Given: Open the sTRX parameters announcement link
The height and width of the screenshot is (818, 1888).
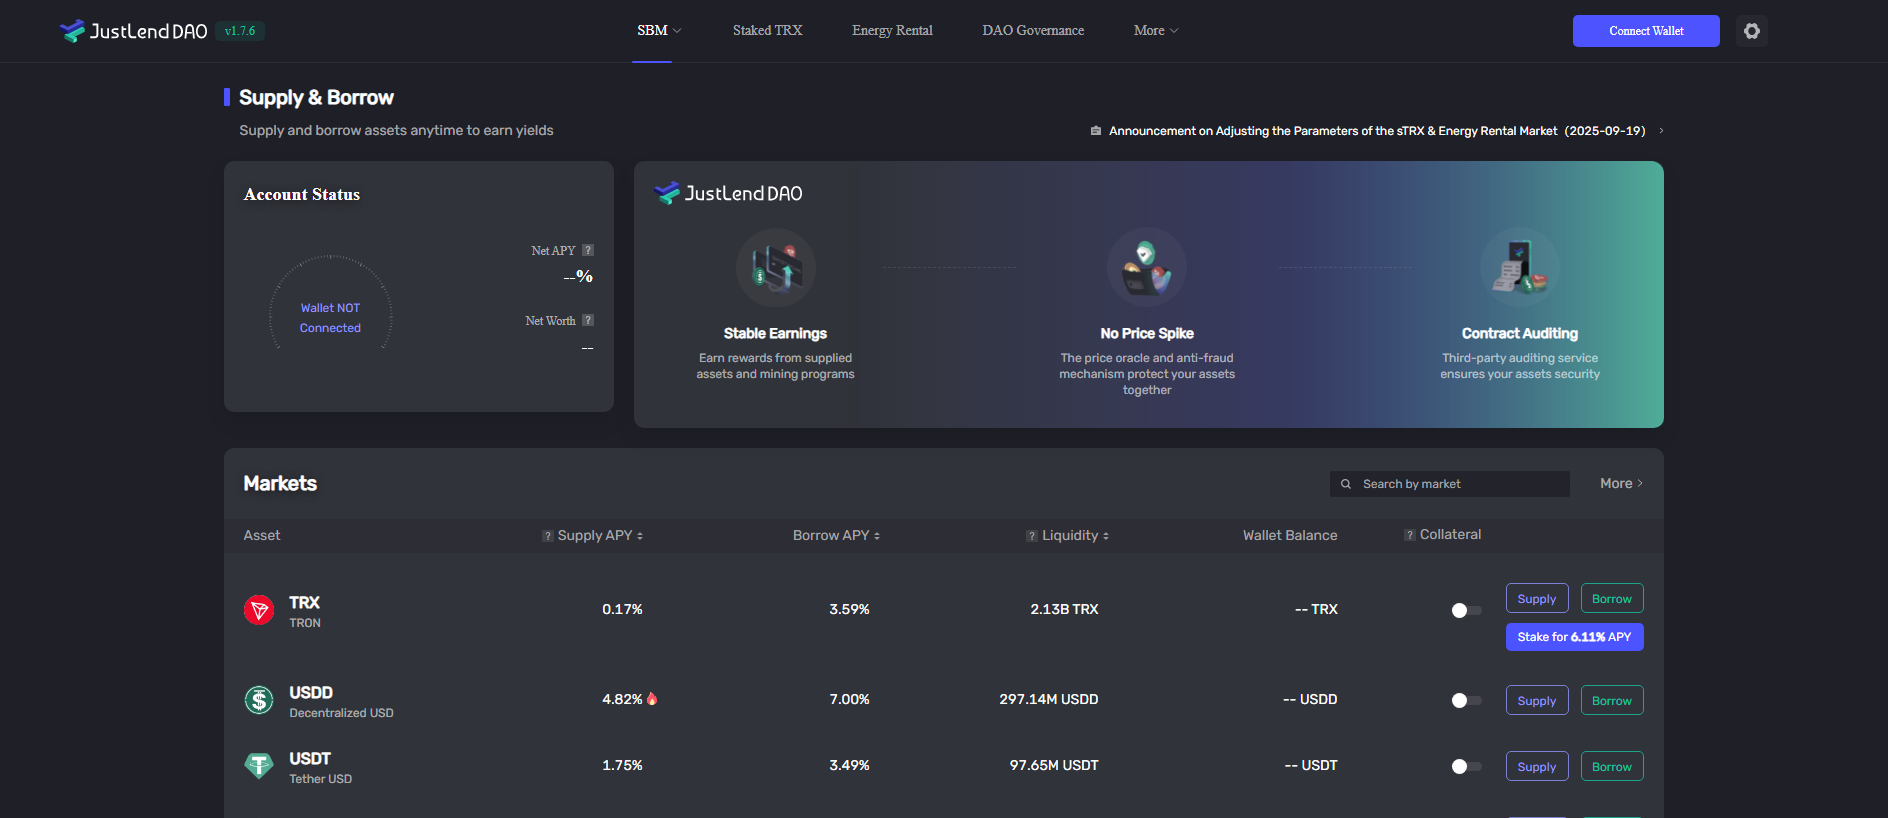Looking at the screenshot, I should pyautogui.click(x=1377, y=131).
